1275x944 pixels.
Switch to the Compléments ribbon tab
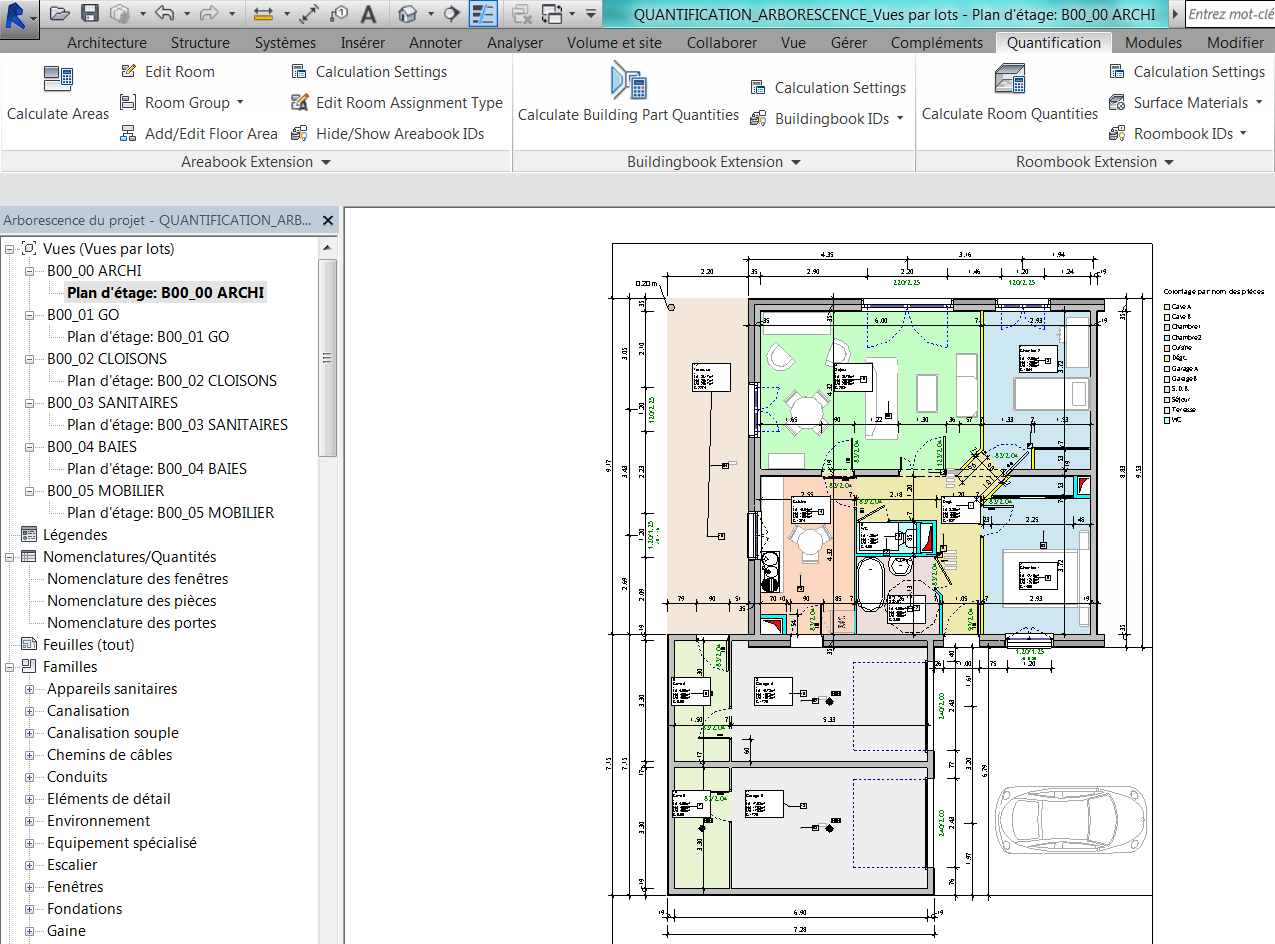click(x=937, y=43)
